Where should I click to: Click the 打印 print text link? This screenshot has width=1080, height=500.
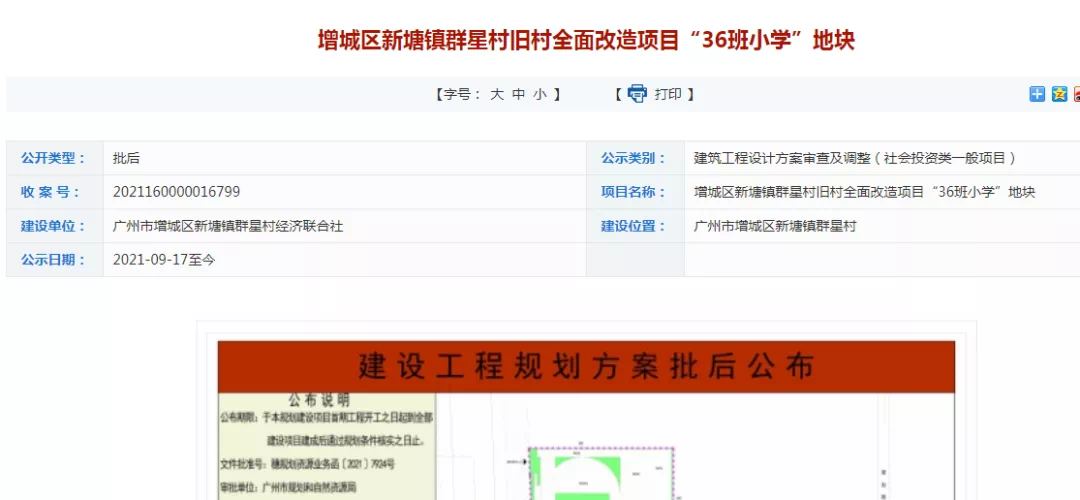click(668, 94)
